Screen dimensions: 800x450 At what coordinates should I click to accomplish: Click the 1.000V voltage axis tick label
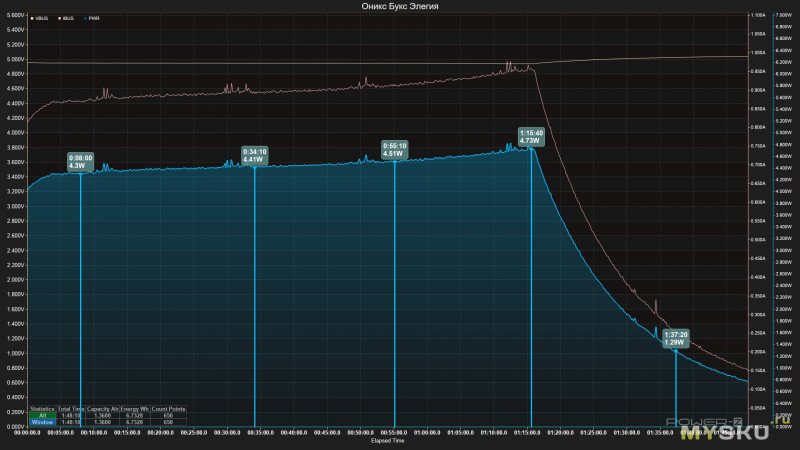(x=15, y=354)
